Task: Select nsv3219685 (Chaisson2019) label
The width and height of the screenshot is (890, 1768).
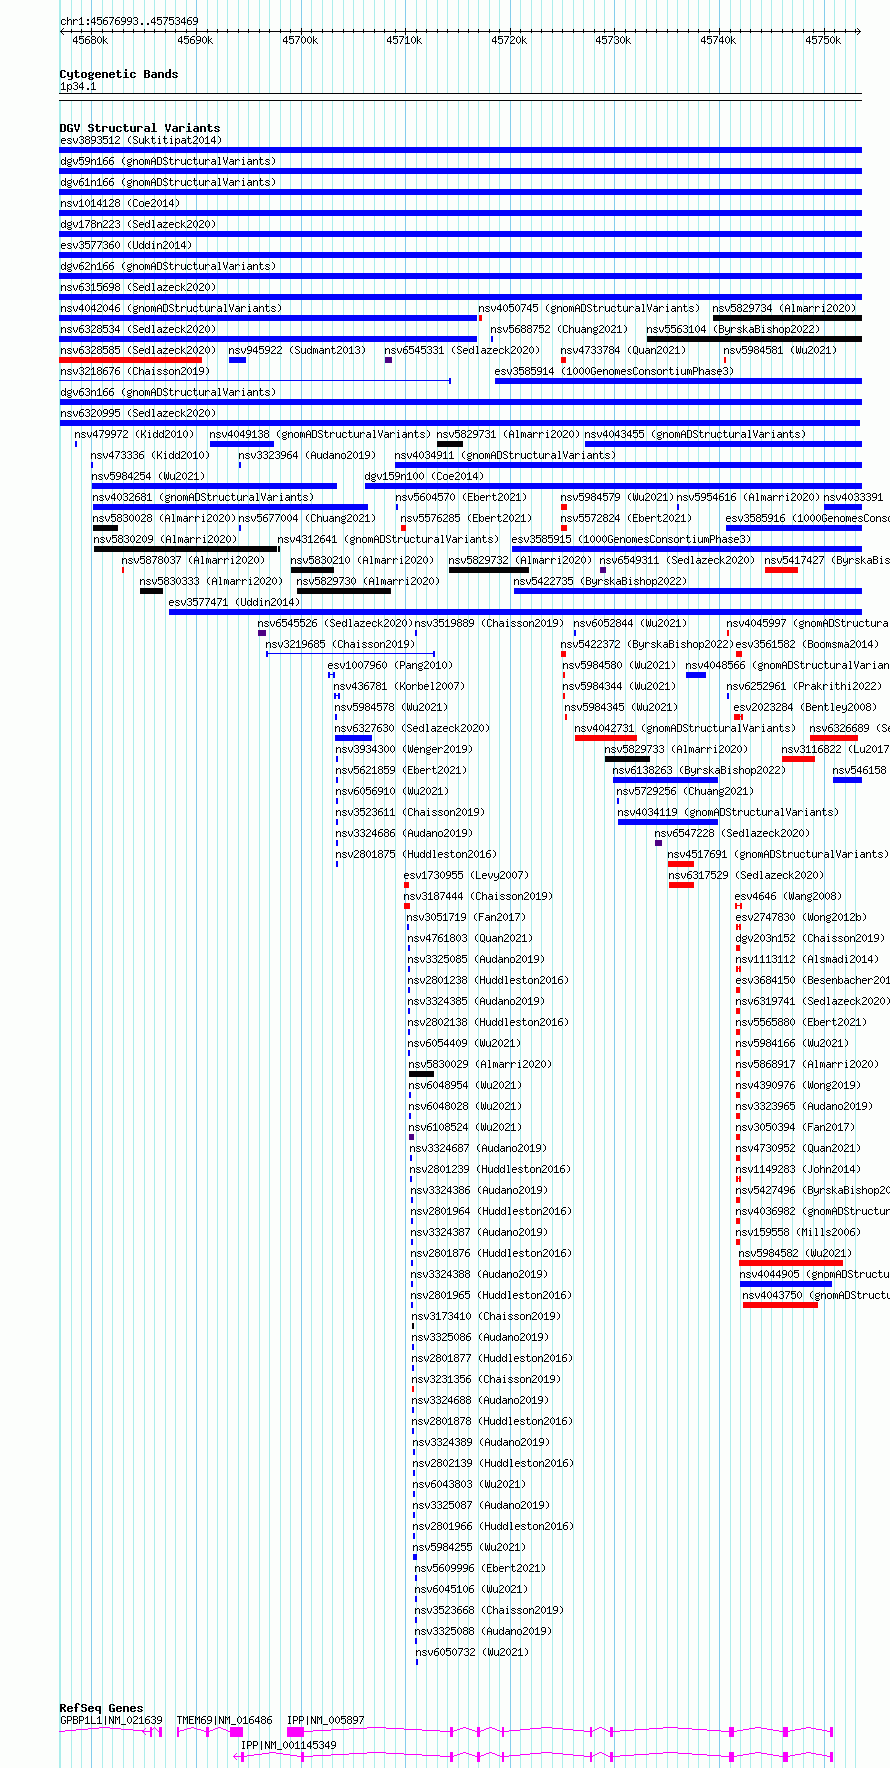Action: [x=340, y=644]
